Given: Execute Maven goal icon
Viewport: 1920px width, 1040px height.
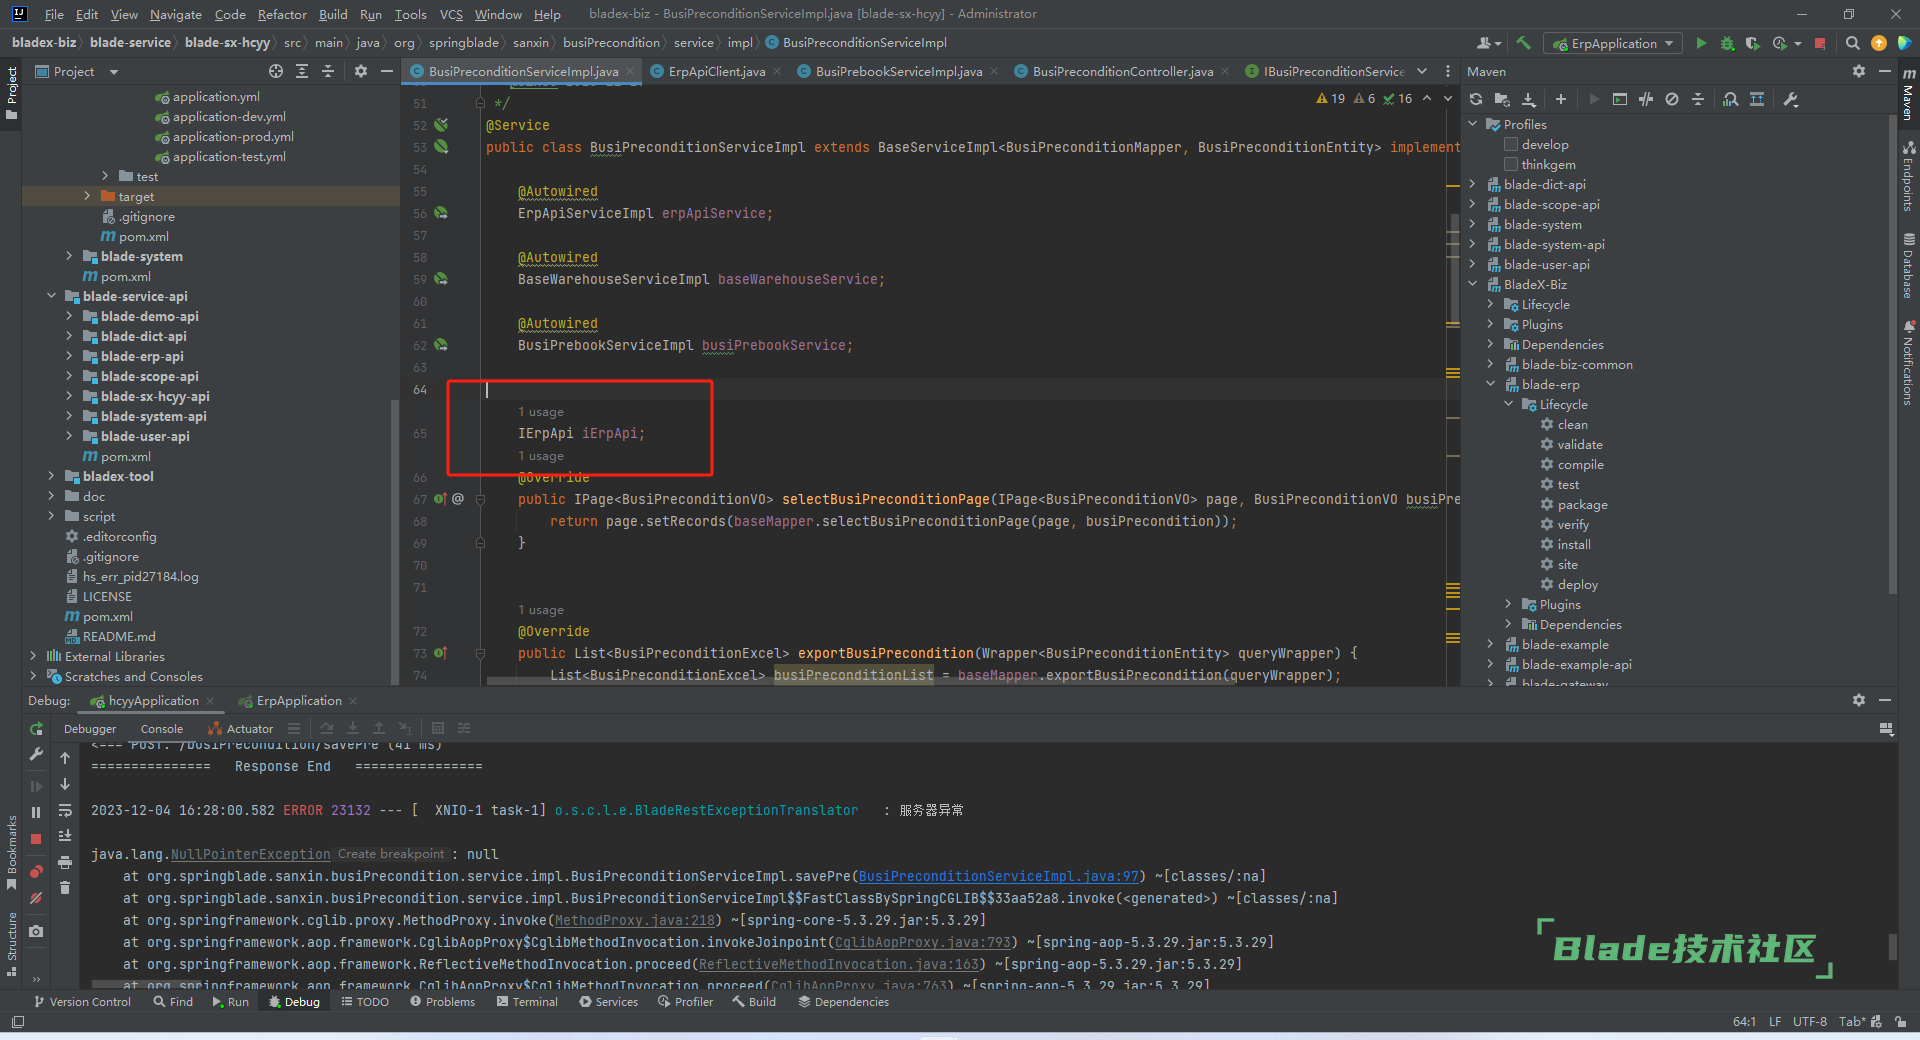Looking at the screenshot, I should (x=1620, y=99).
